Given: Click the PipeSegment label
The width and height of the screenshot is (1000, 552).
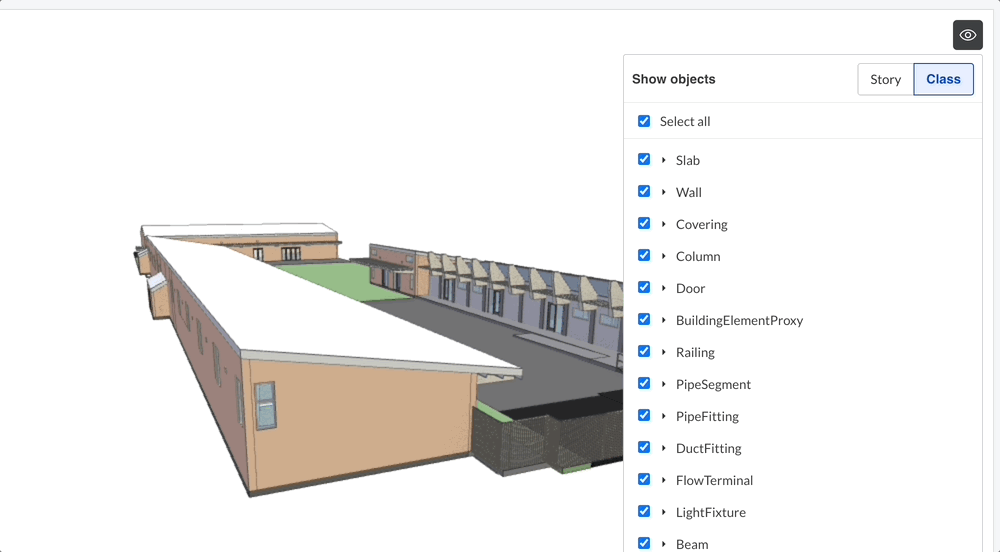Looking at the screenshot, I should [713, 384].
